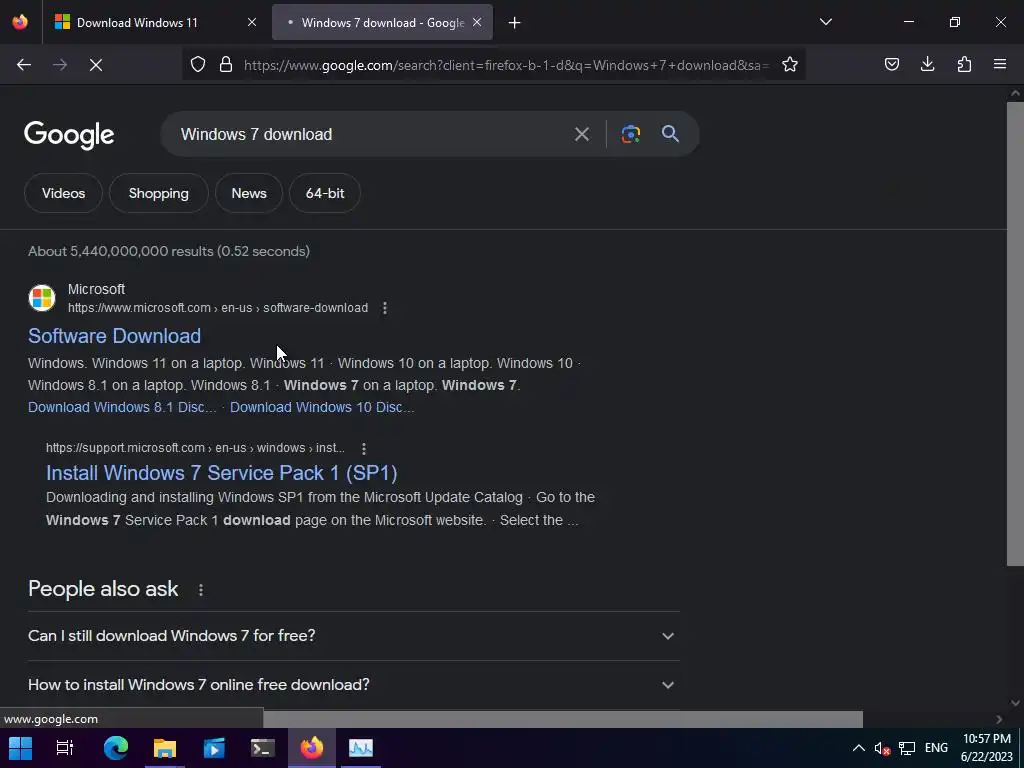Open the network tray icon
This screenshot has width=1024, height=768.
pyautogui.click(x=906, y=748)
